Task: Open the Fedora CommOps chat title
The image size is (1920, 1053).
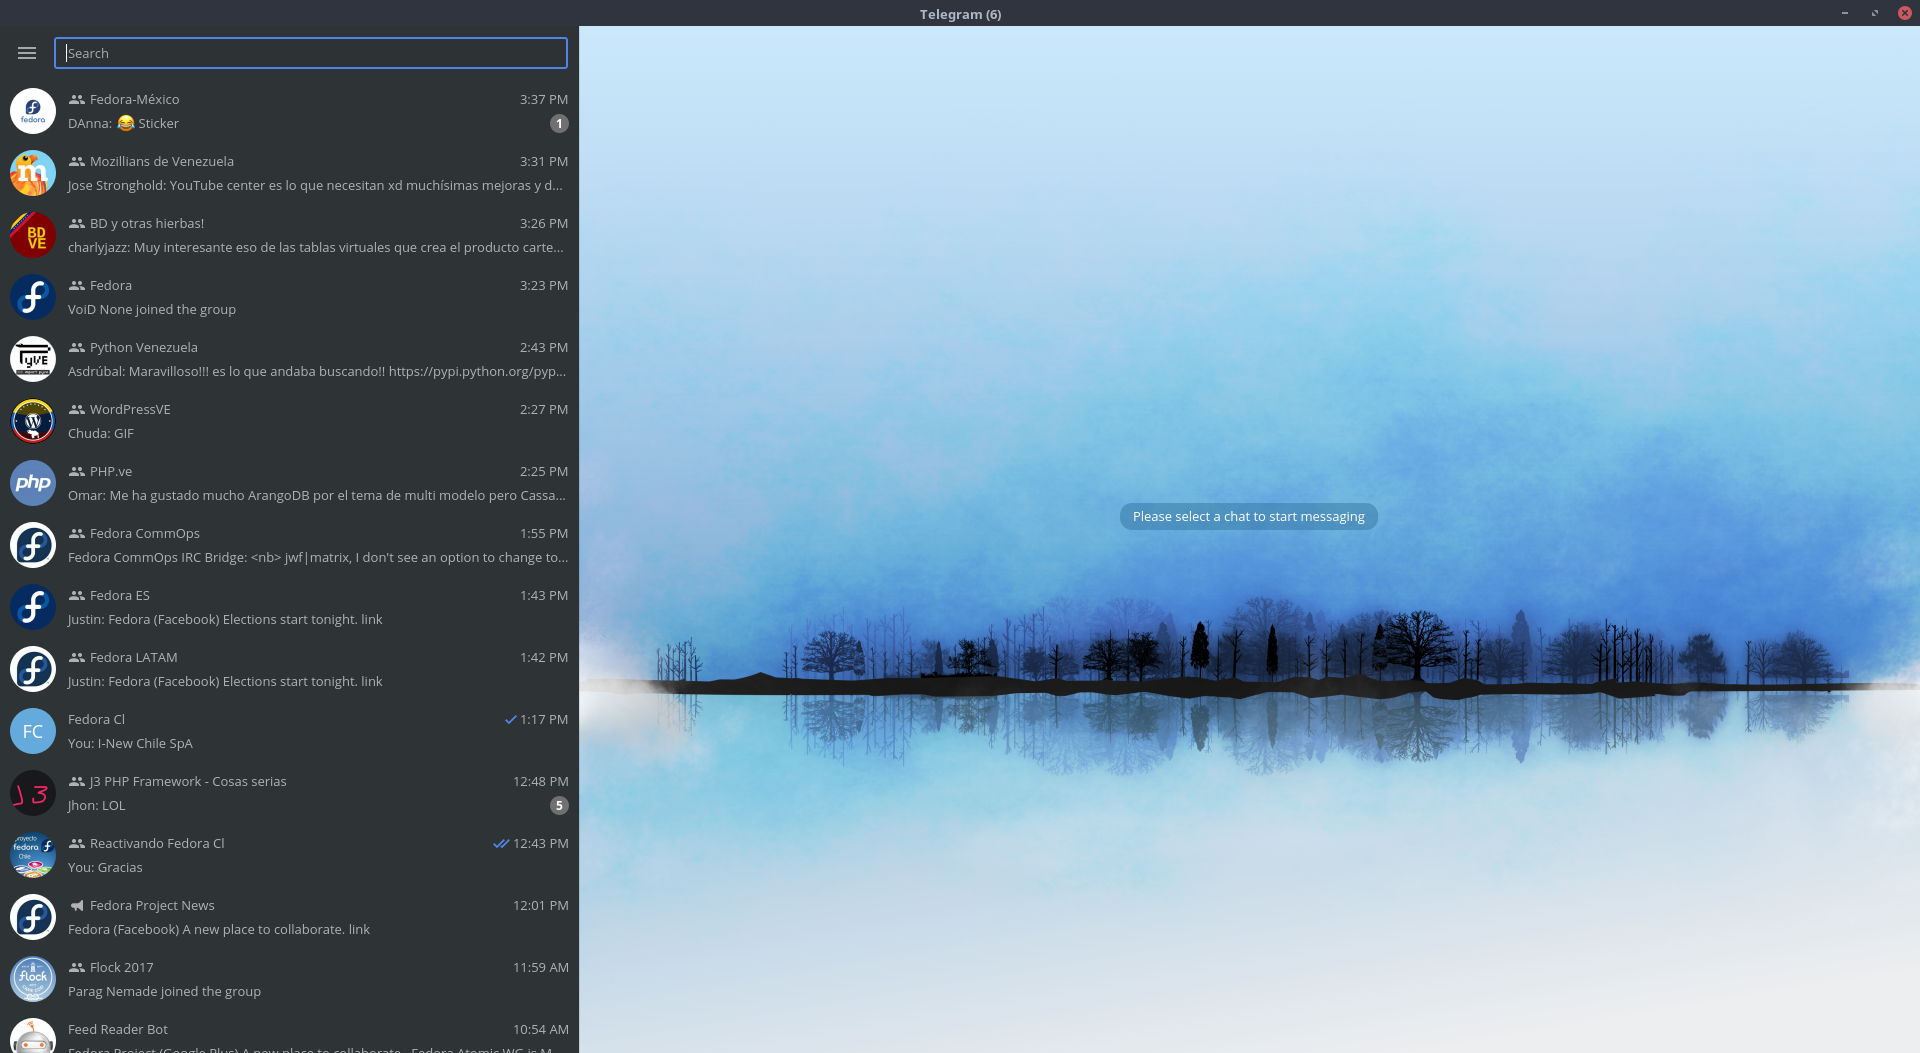Action: (145, 533)
